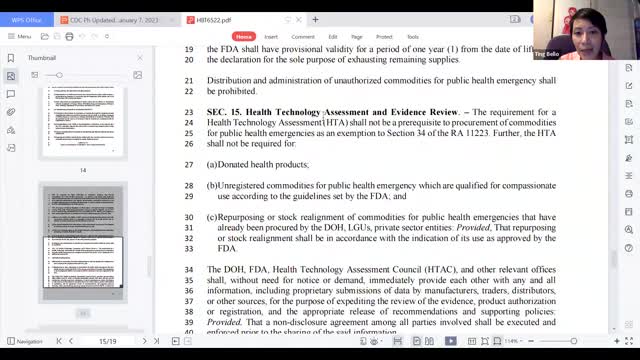Viewport: 640px width, 360px height.
Task: Open the WPS Office home tab
Action: (x=27, y=20)
